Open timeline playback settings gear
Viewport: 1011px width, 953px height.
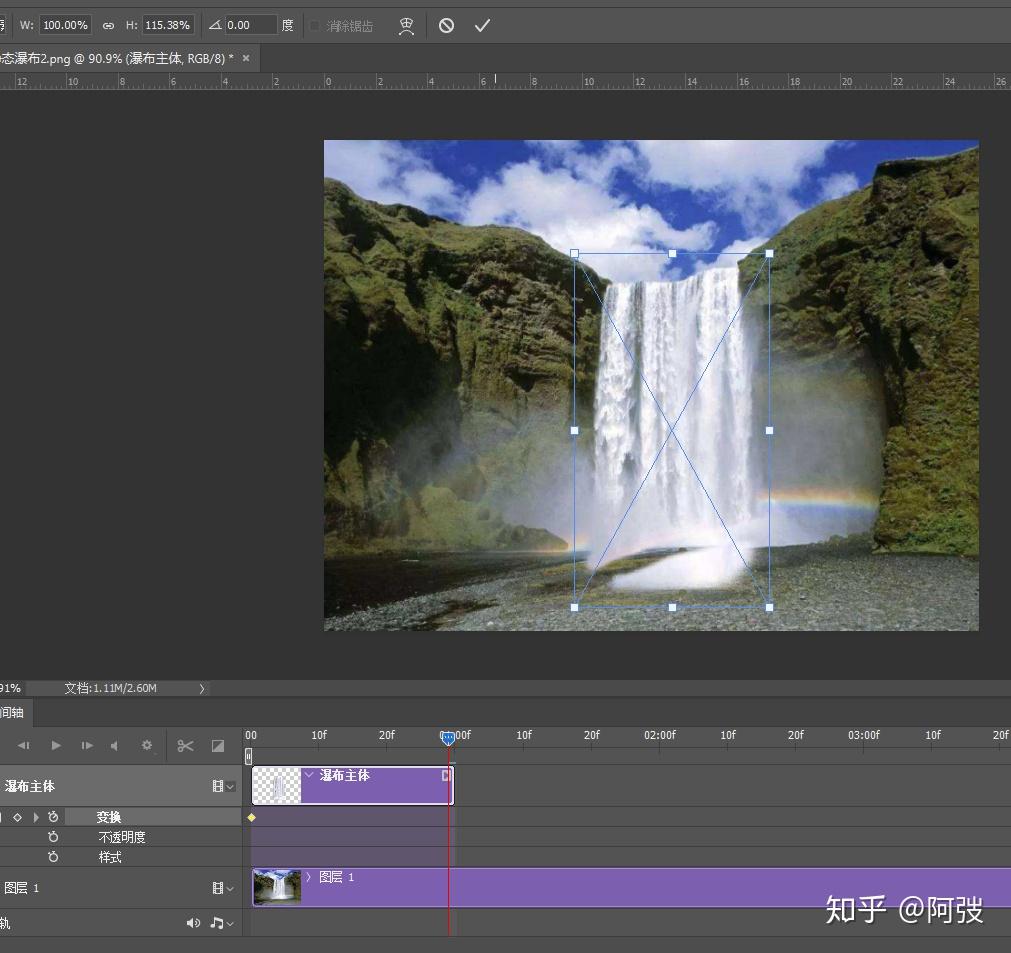[147, 745]
